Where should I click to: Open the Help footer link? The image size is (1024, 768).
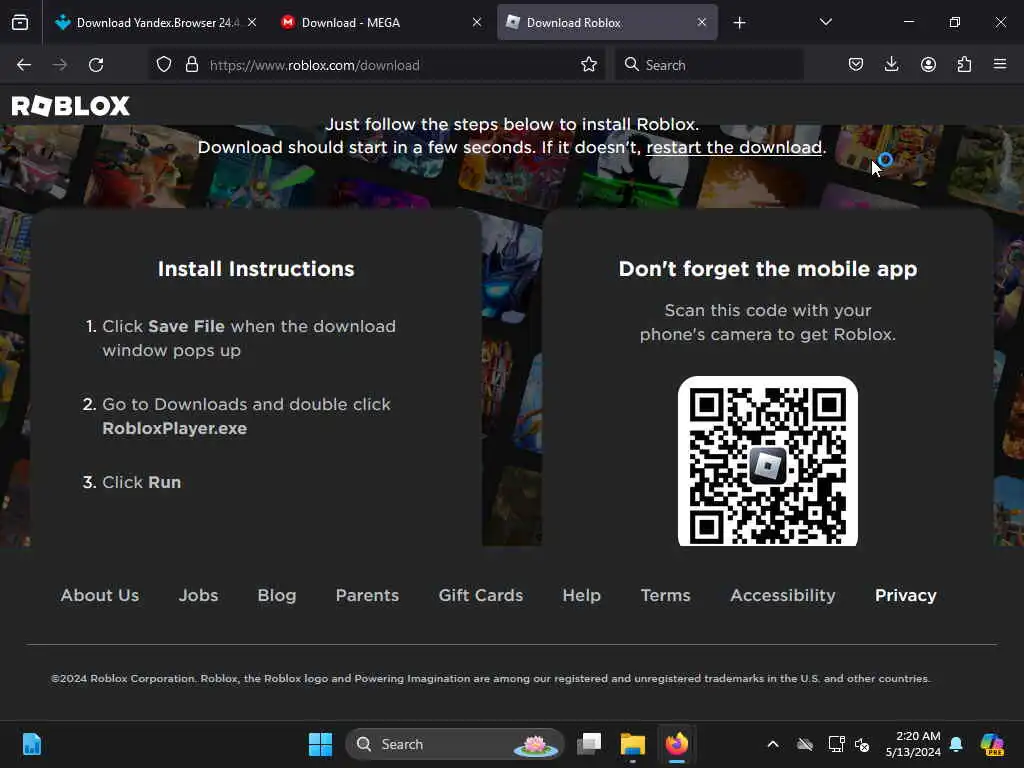pos(581,596)
